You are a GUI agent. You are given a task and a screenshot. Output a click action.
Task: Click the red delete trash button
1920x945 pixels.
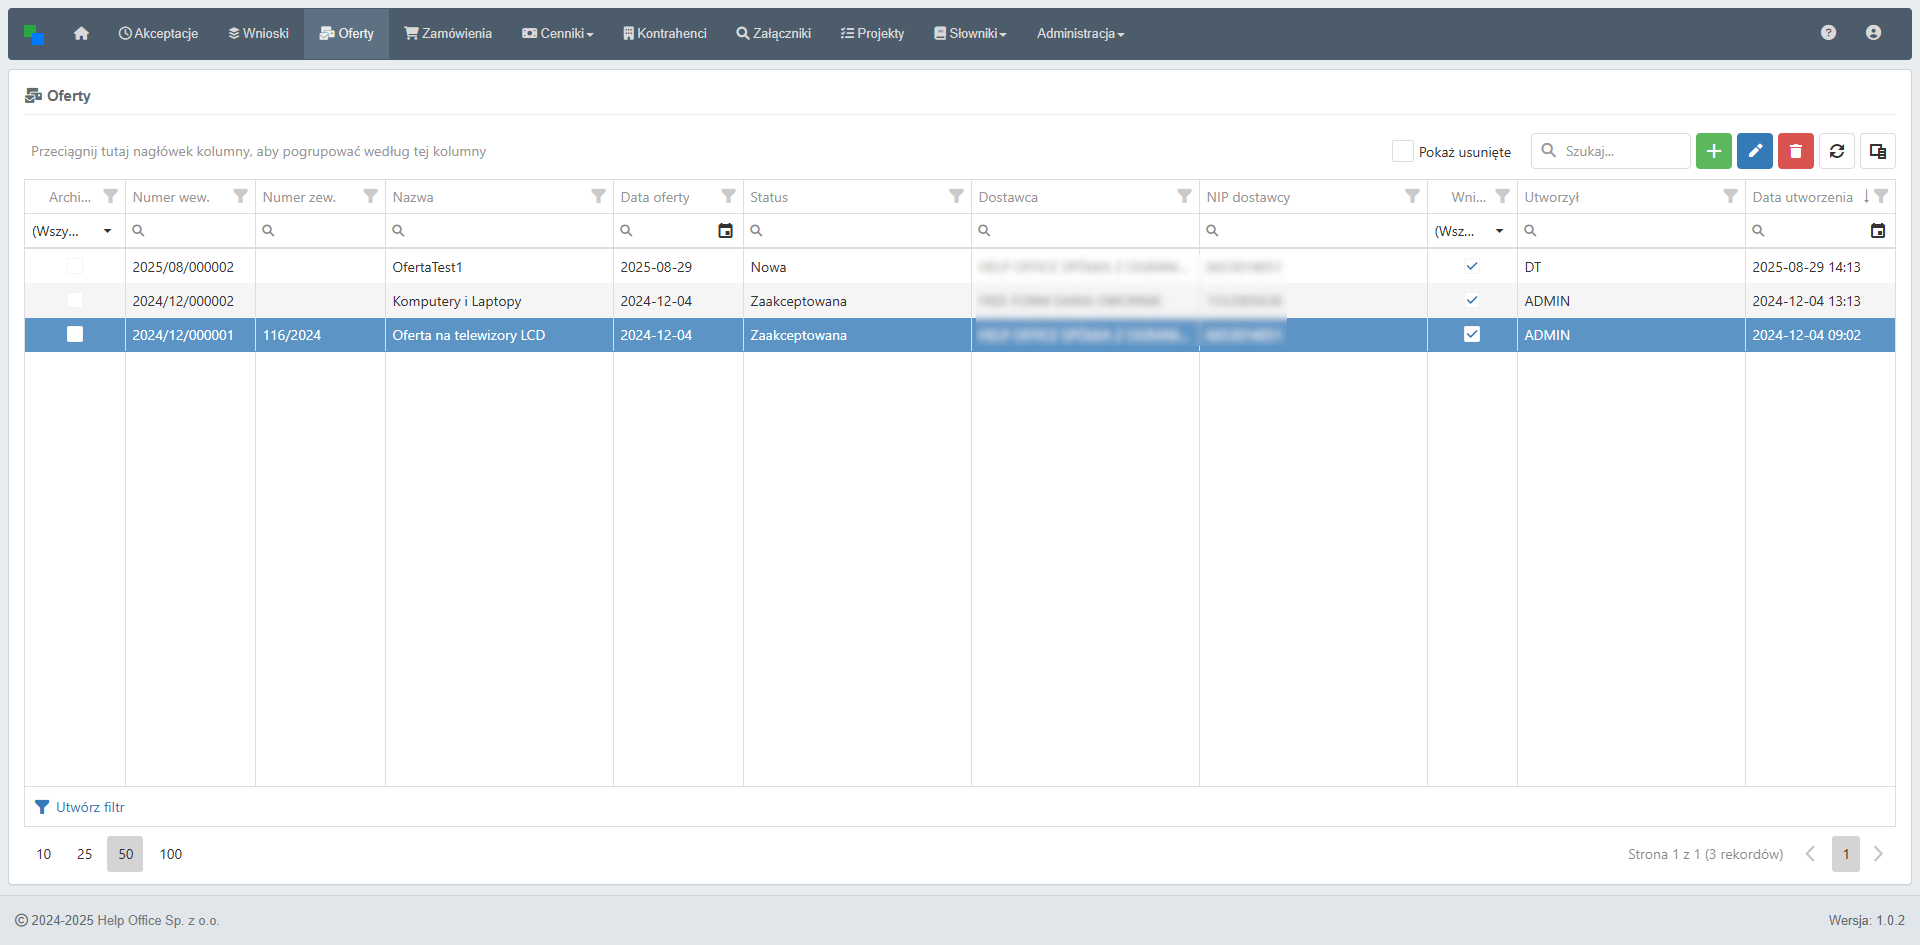click(1795, 151)
